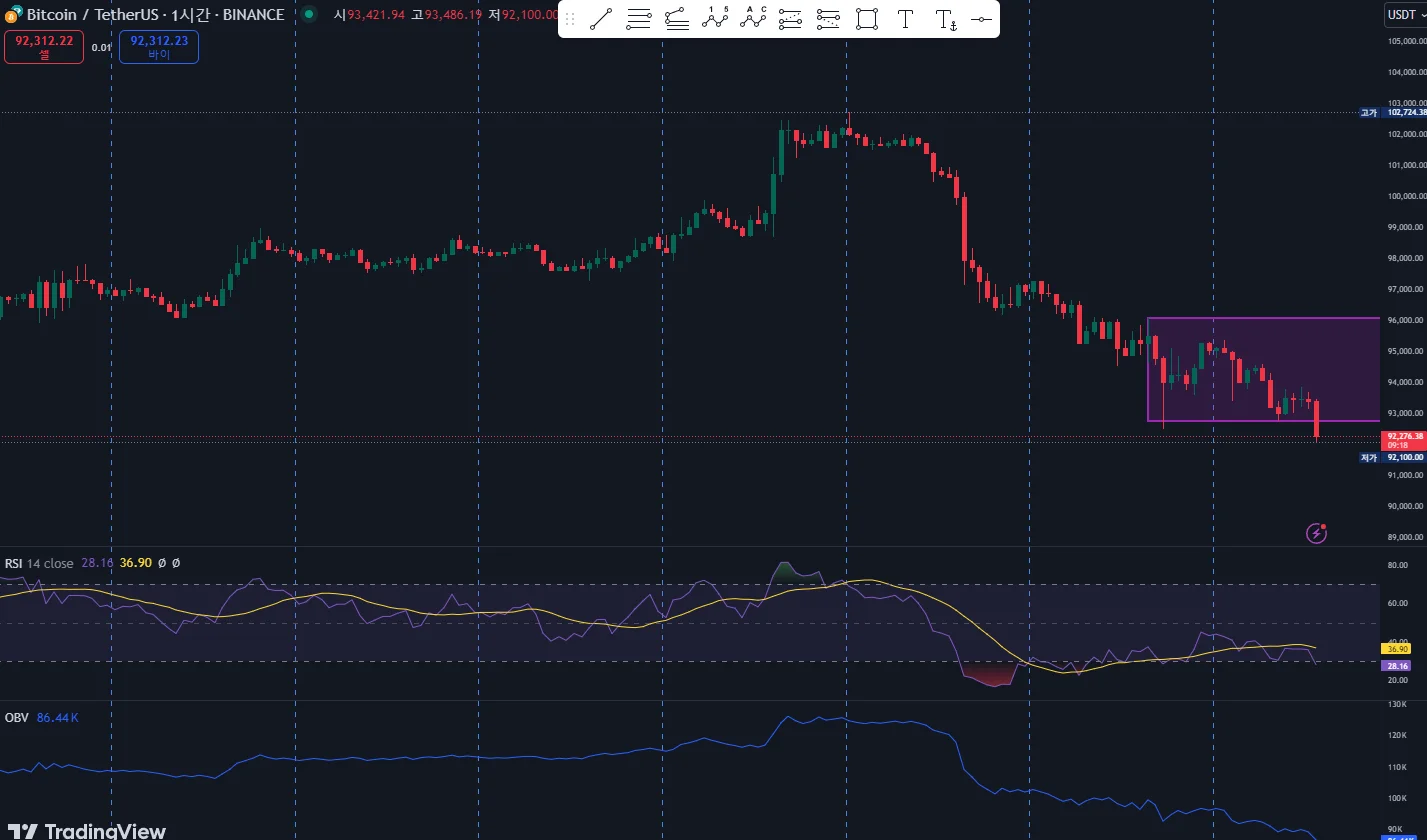Select the Fib Retracement tool
Viewport: 1427px width, 840px height.
639,19
